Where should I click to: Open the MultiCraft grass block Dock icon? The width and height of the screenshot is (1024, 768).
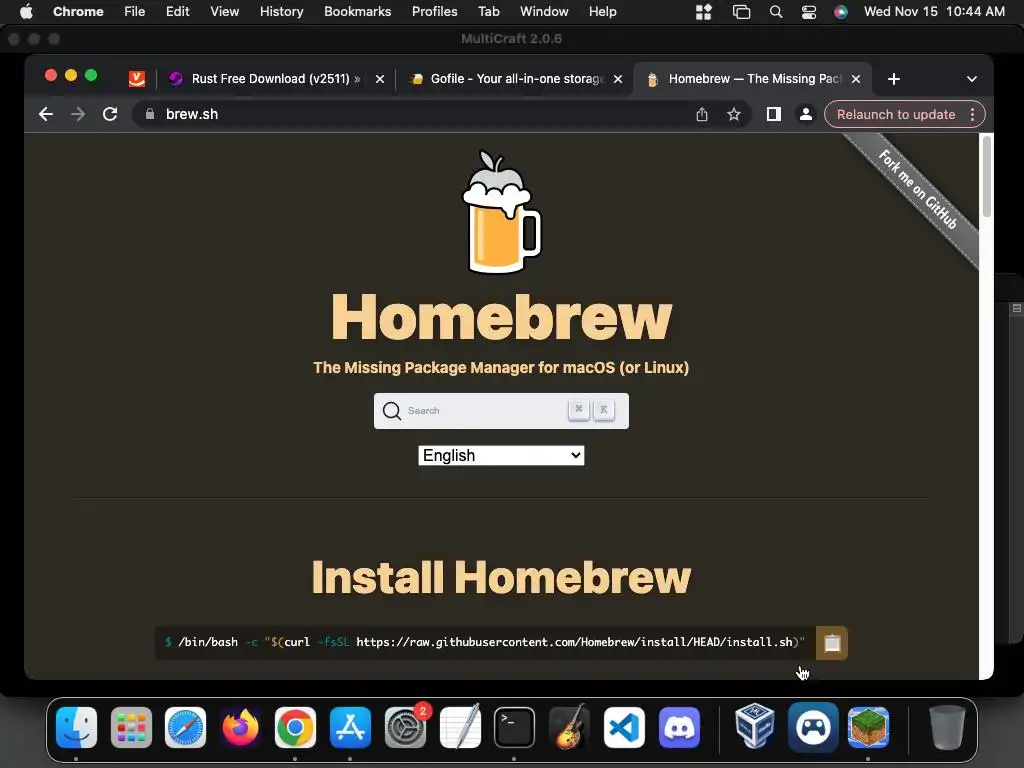point(868,727)
